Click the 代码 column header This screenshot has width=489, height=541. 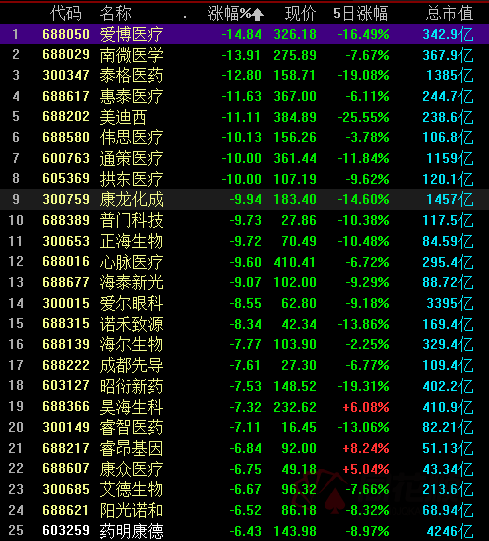pyautogui.click(x=66, y=14)
